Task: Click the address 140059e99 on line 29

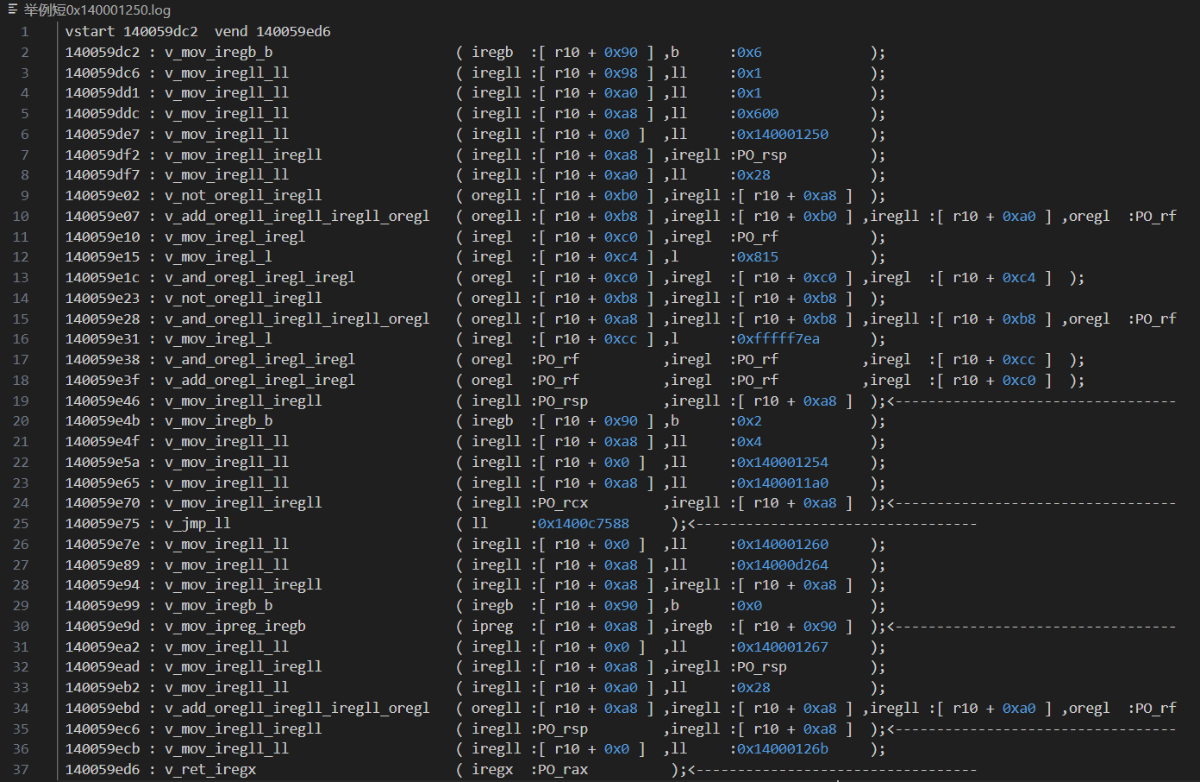Action: 102,605
